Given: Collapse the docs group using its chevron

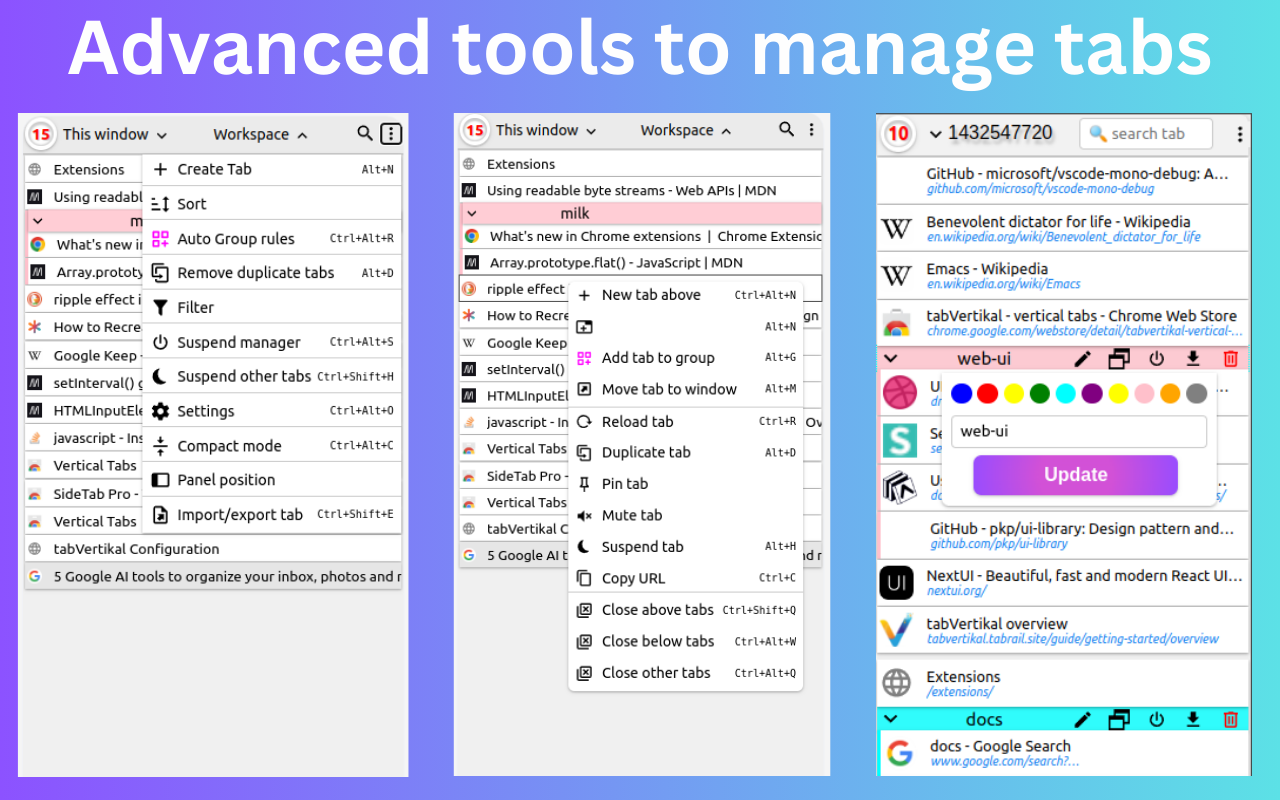Looking at the screenshot, I should point(891,719).
